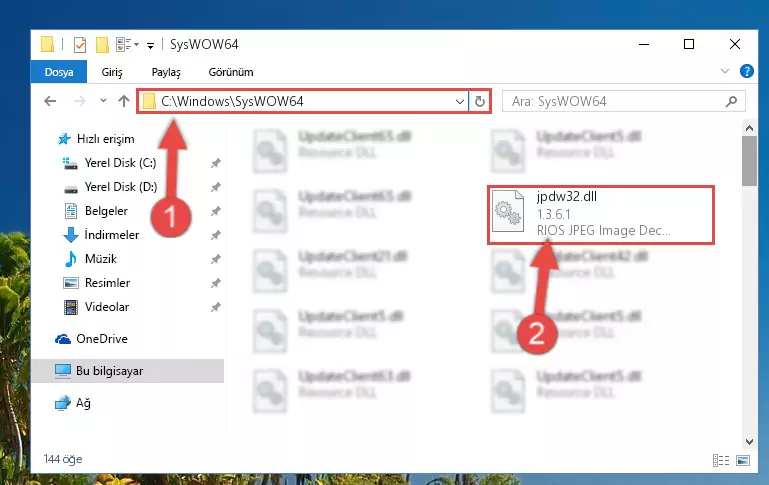Go back with the left arrow

click(50, 101)
